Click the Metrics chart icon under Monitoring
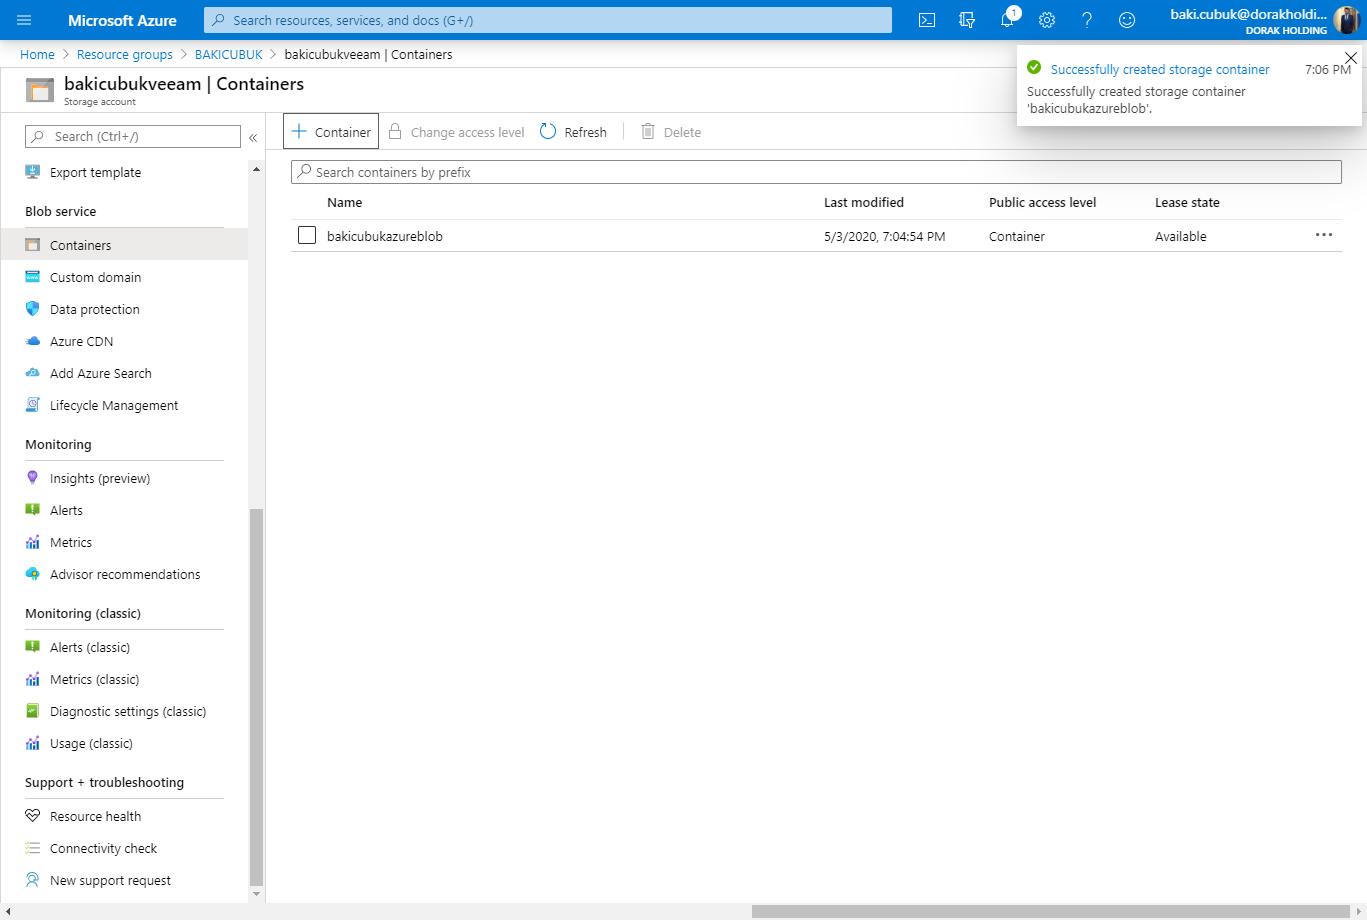This screenshot has height=920, width=1367. [x=33, y=542]
